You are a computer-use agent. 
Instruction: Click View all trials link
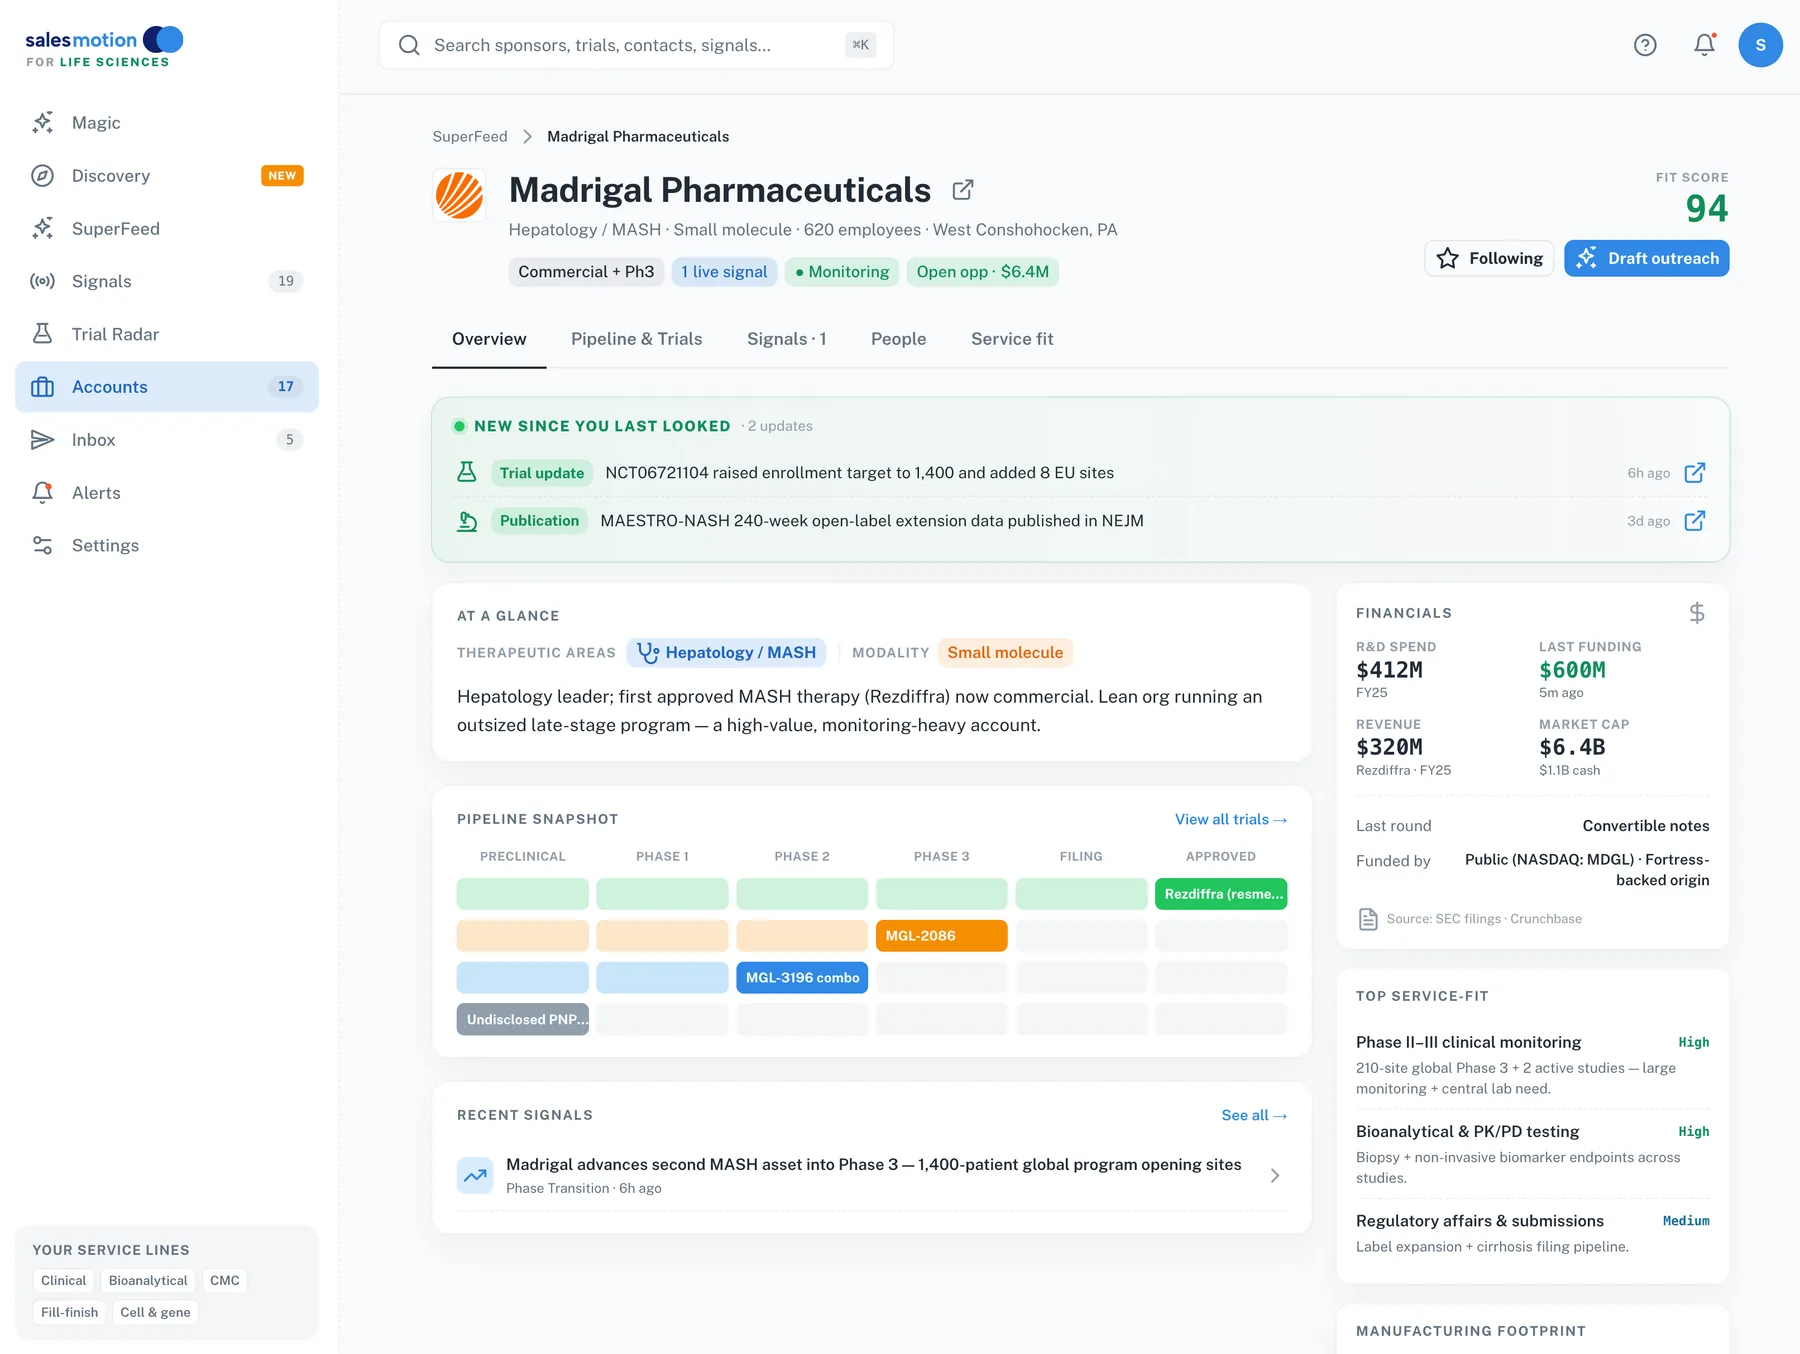pyautogui.click(x=1231, y=819)
